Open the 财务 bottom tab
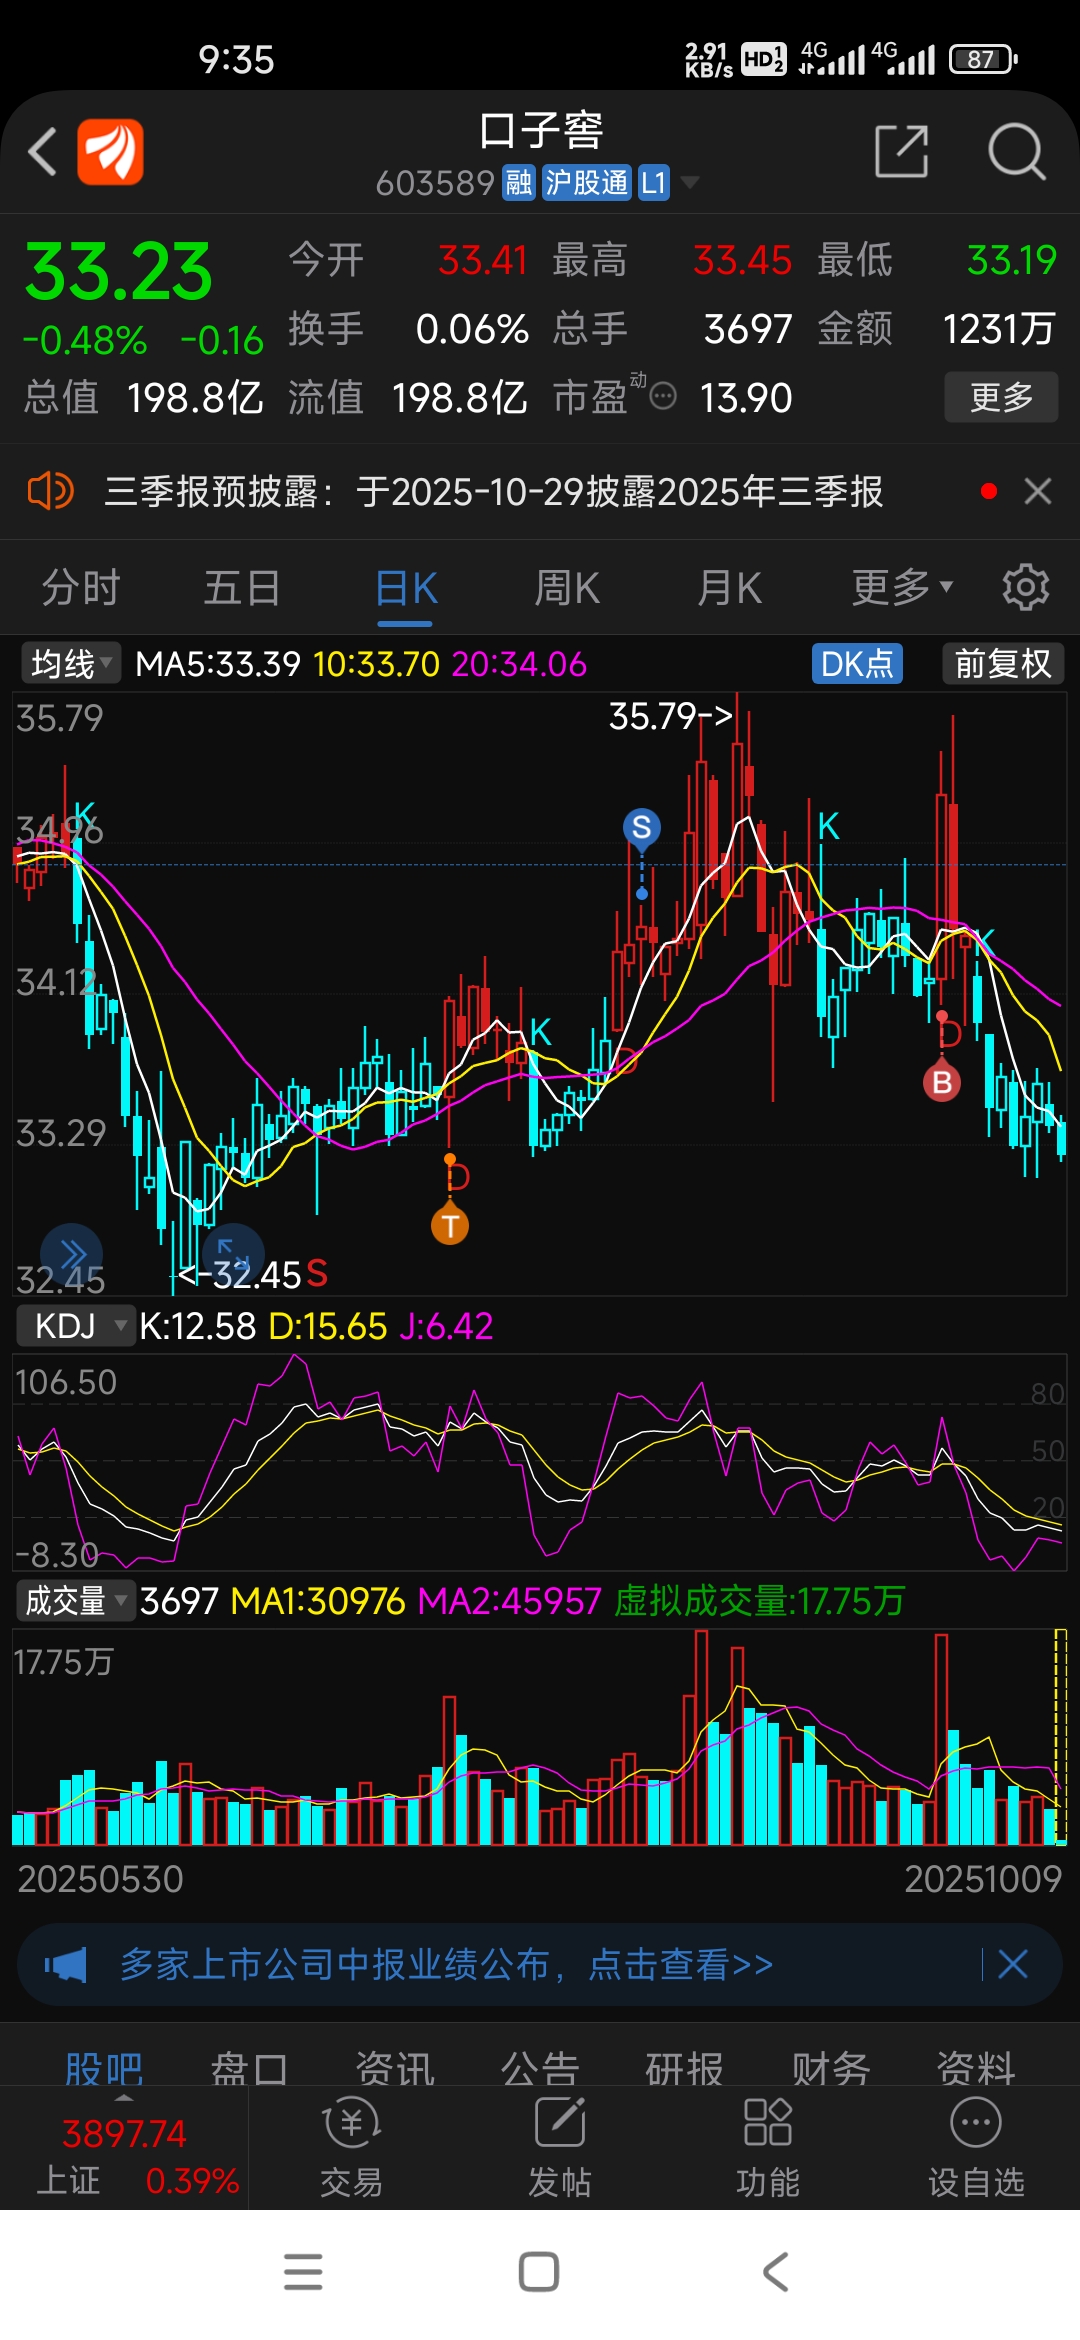Viewport: 1080px width, 2340px height. coord(831,2068)
